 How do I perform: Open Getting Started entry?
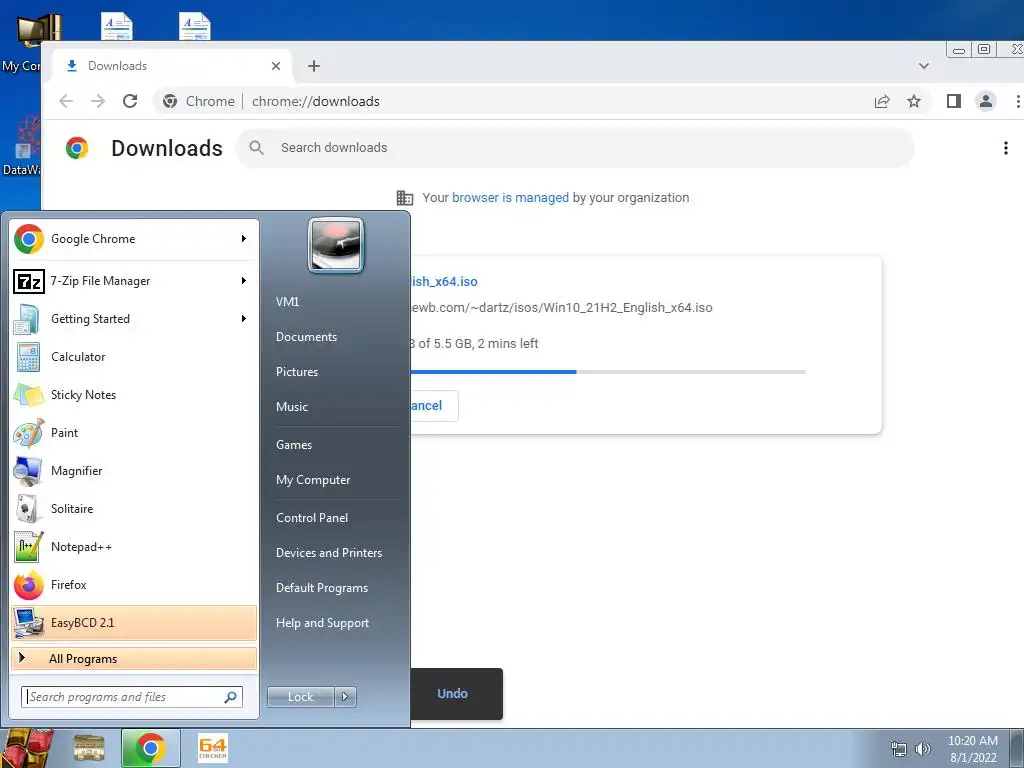coord(134,319)
